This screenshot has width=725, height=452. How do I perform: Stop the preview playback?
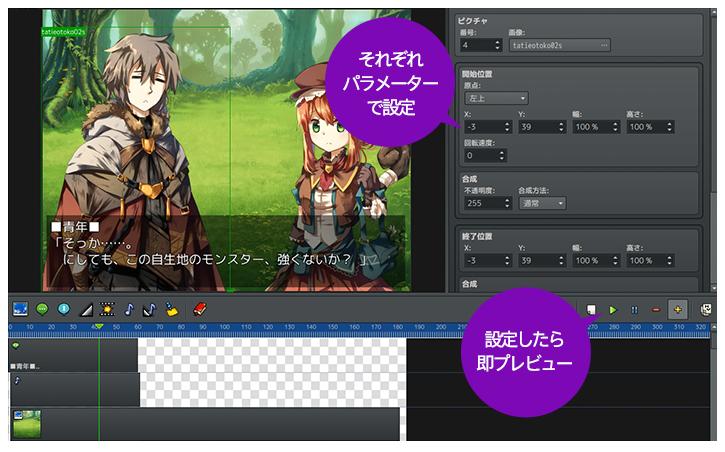pyautogui.click(x=591, y=310)
